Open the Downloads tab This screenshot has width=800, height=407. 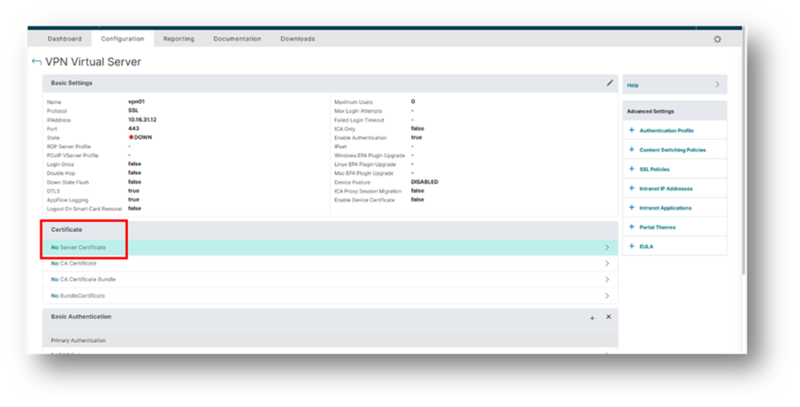[297, 39]
